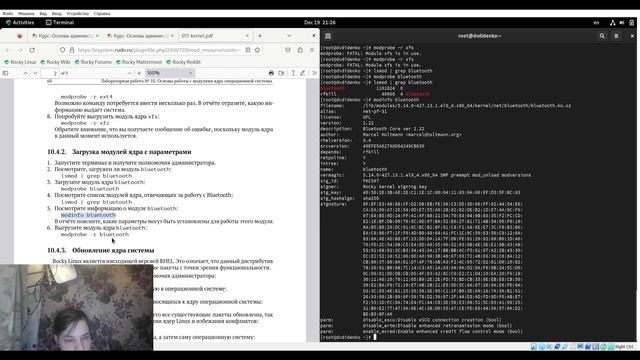This screenshot has height=360, width=640.
Task: Expand the list all tabs chevron
Action: [x=289, y=36]
